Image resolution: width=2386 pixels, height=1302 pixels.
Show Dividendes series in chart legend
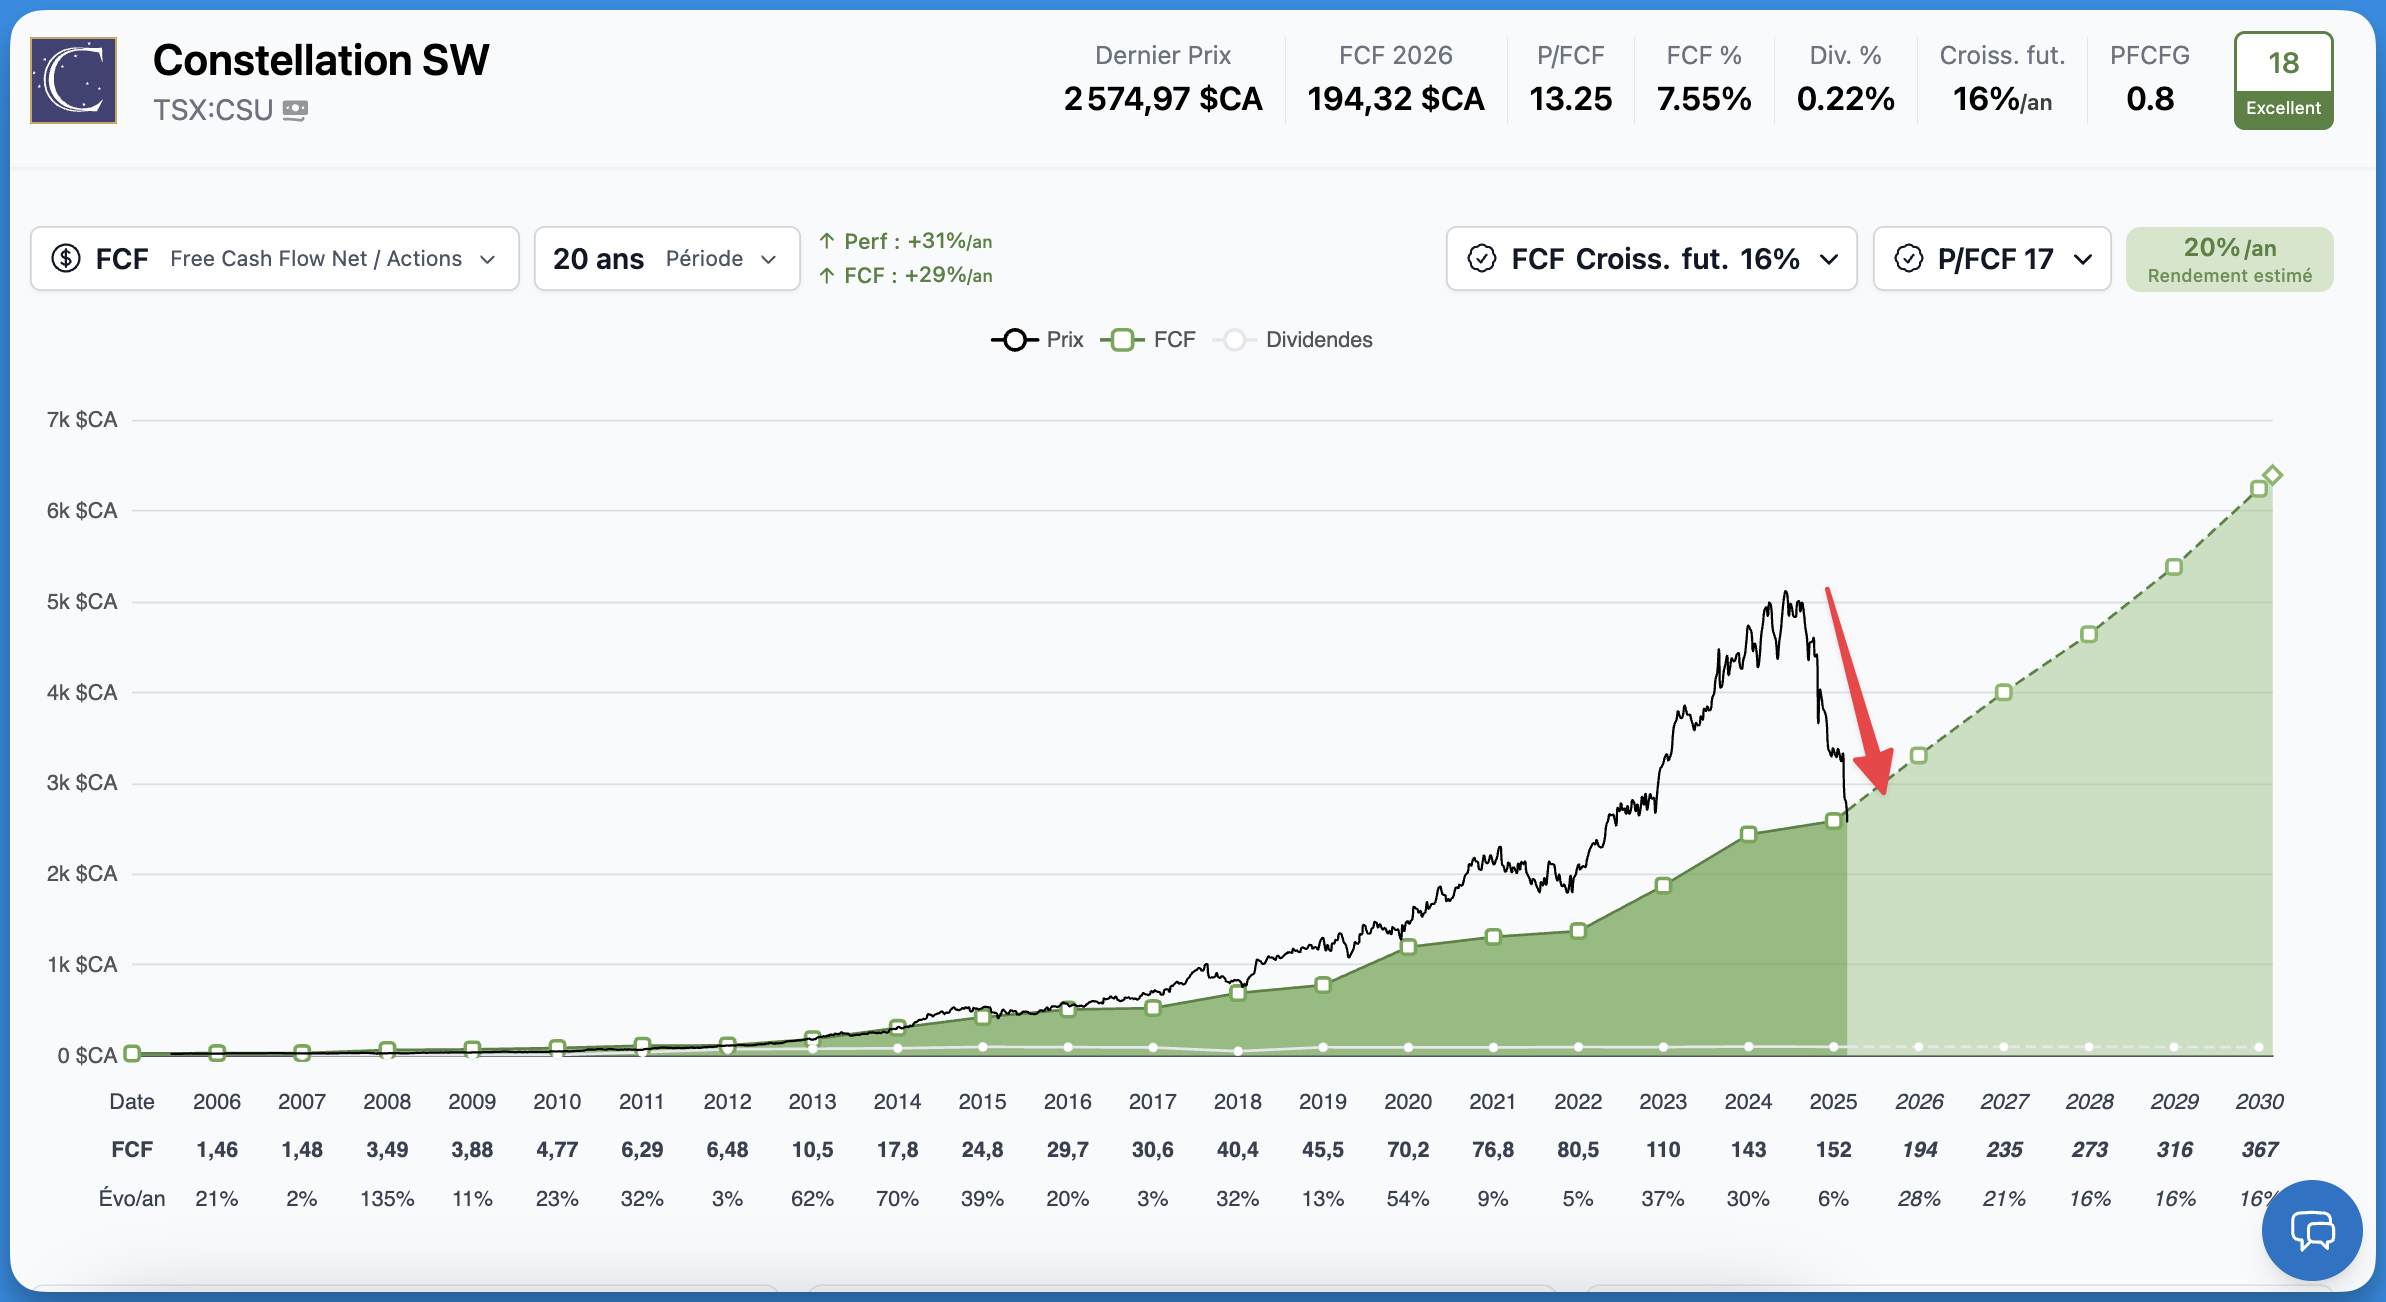click(1293, 340)
